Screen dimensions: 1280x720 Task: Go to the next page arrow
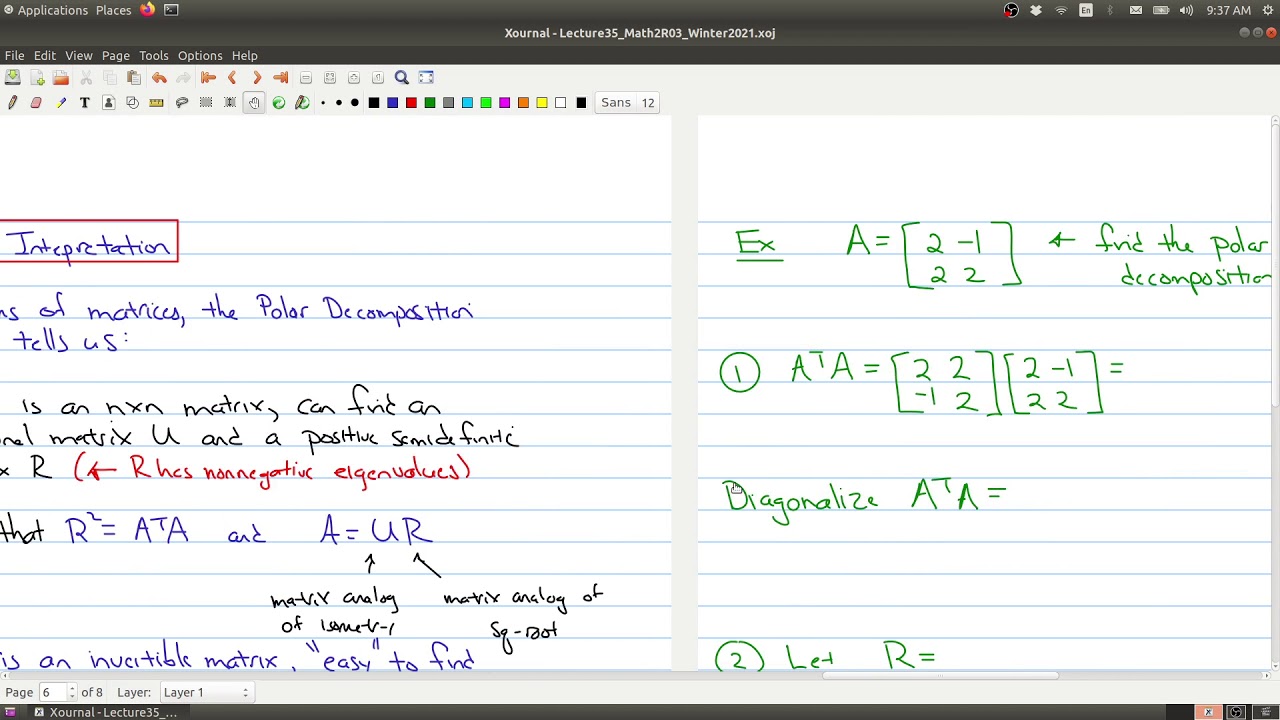(256, 78)
